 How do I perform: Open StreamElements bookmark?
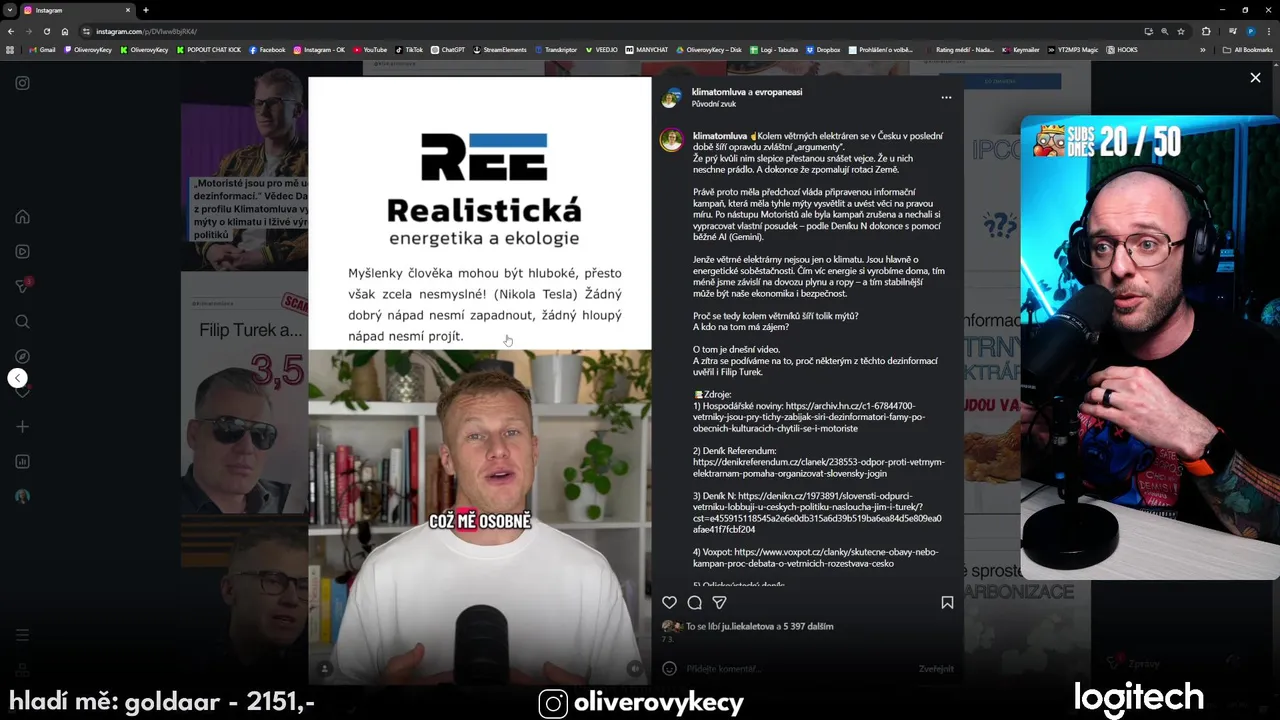click(x=500, y=49)
